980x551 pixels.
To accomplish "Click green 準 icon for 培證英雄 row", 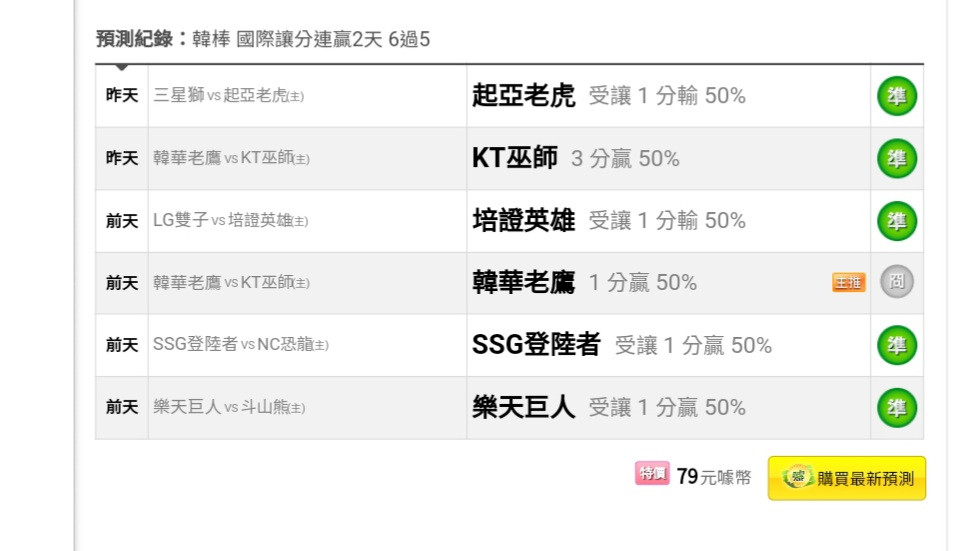I will coord(897,221).
